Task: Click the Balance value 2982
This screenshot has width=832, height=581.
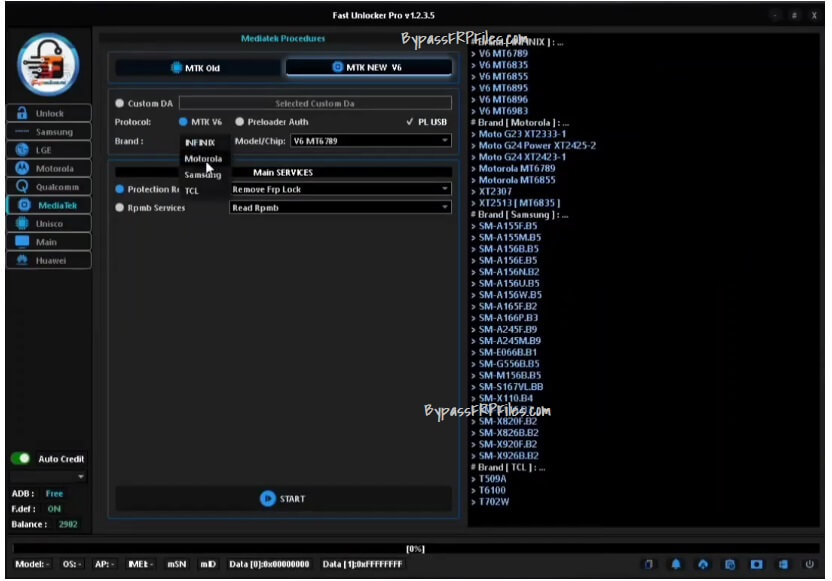Action: pyautogui.click(x=68, y=524)
